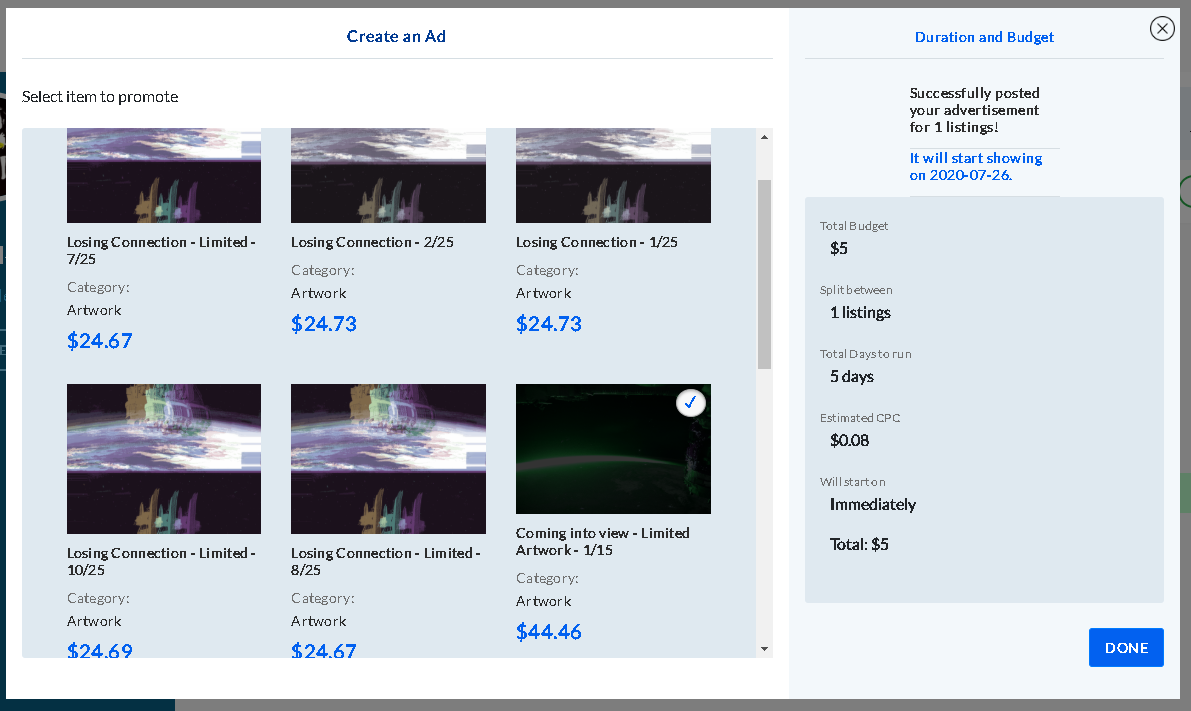Click the start date message 2020-07-26

[976, 166]
